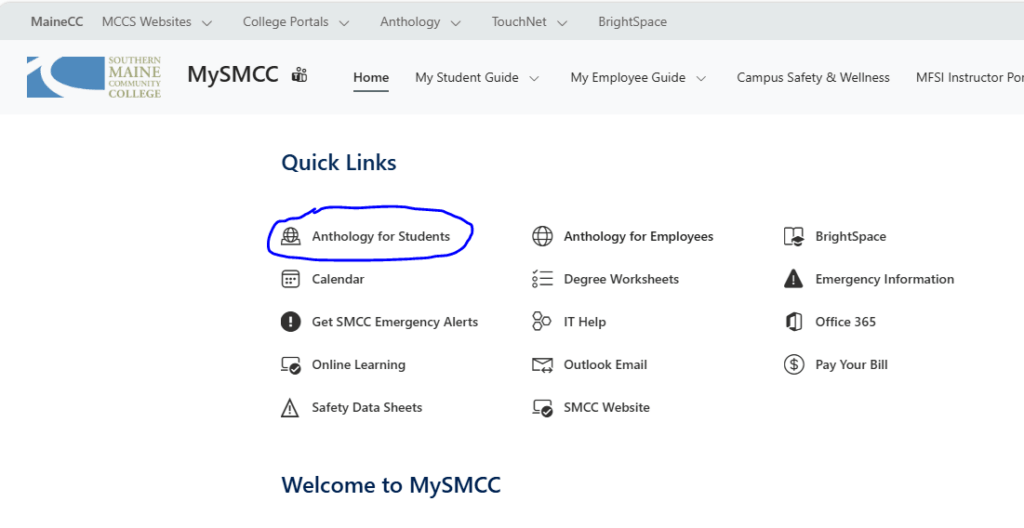Open TouchNet menu label
The width and height of the screenshot is (1024, 528).
click(519, 22)
